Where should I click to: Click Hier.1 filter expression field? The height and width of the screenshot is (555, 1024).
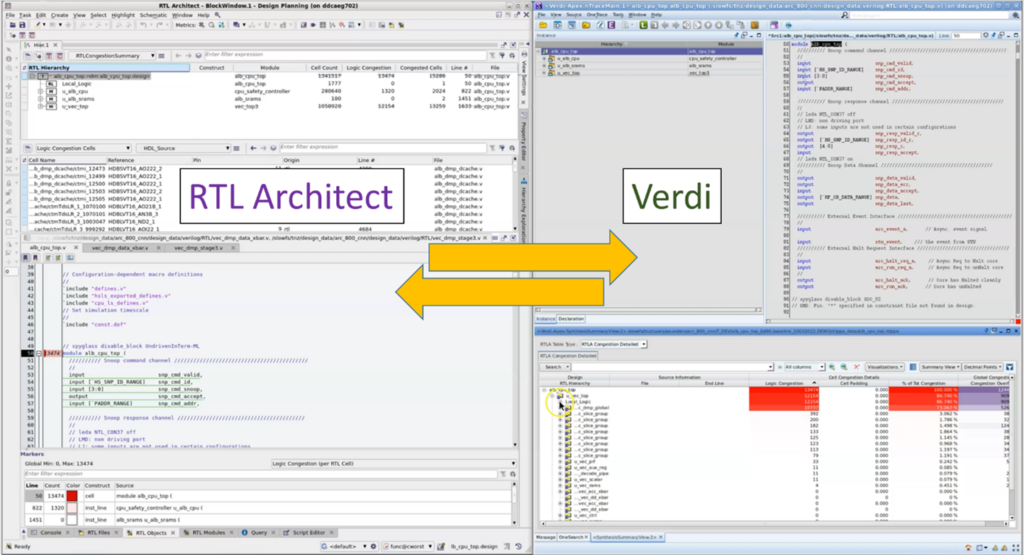point(345,56)
